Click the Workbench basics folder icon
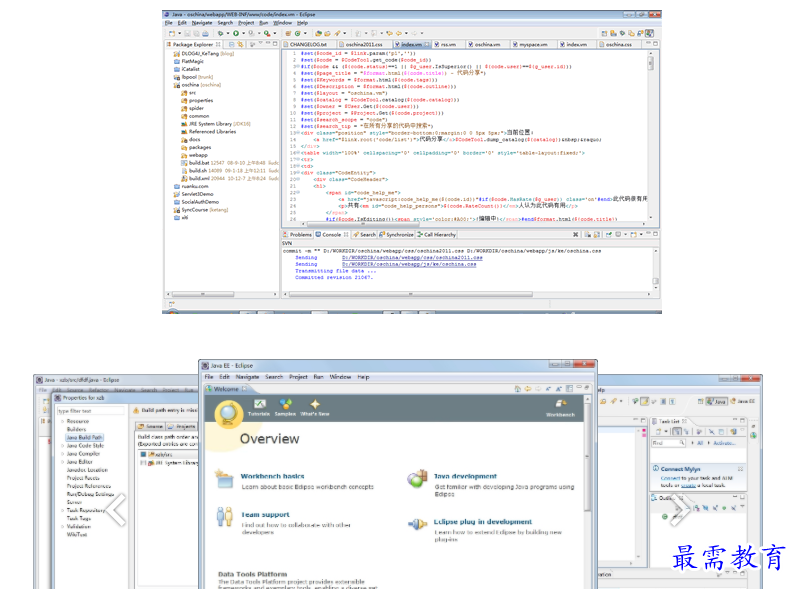This screenshot has height=589, width=794. [x=224, y=479]
